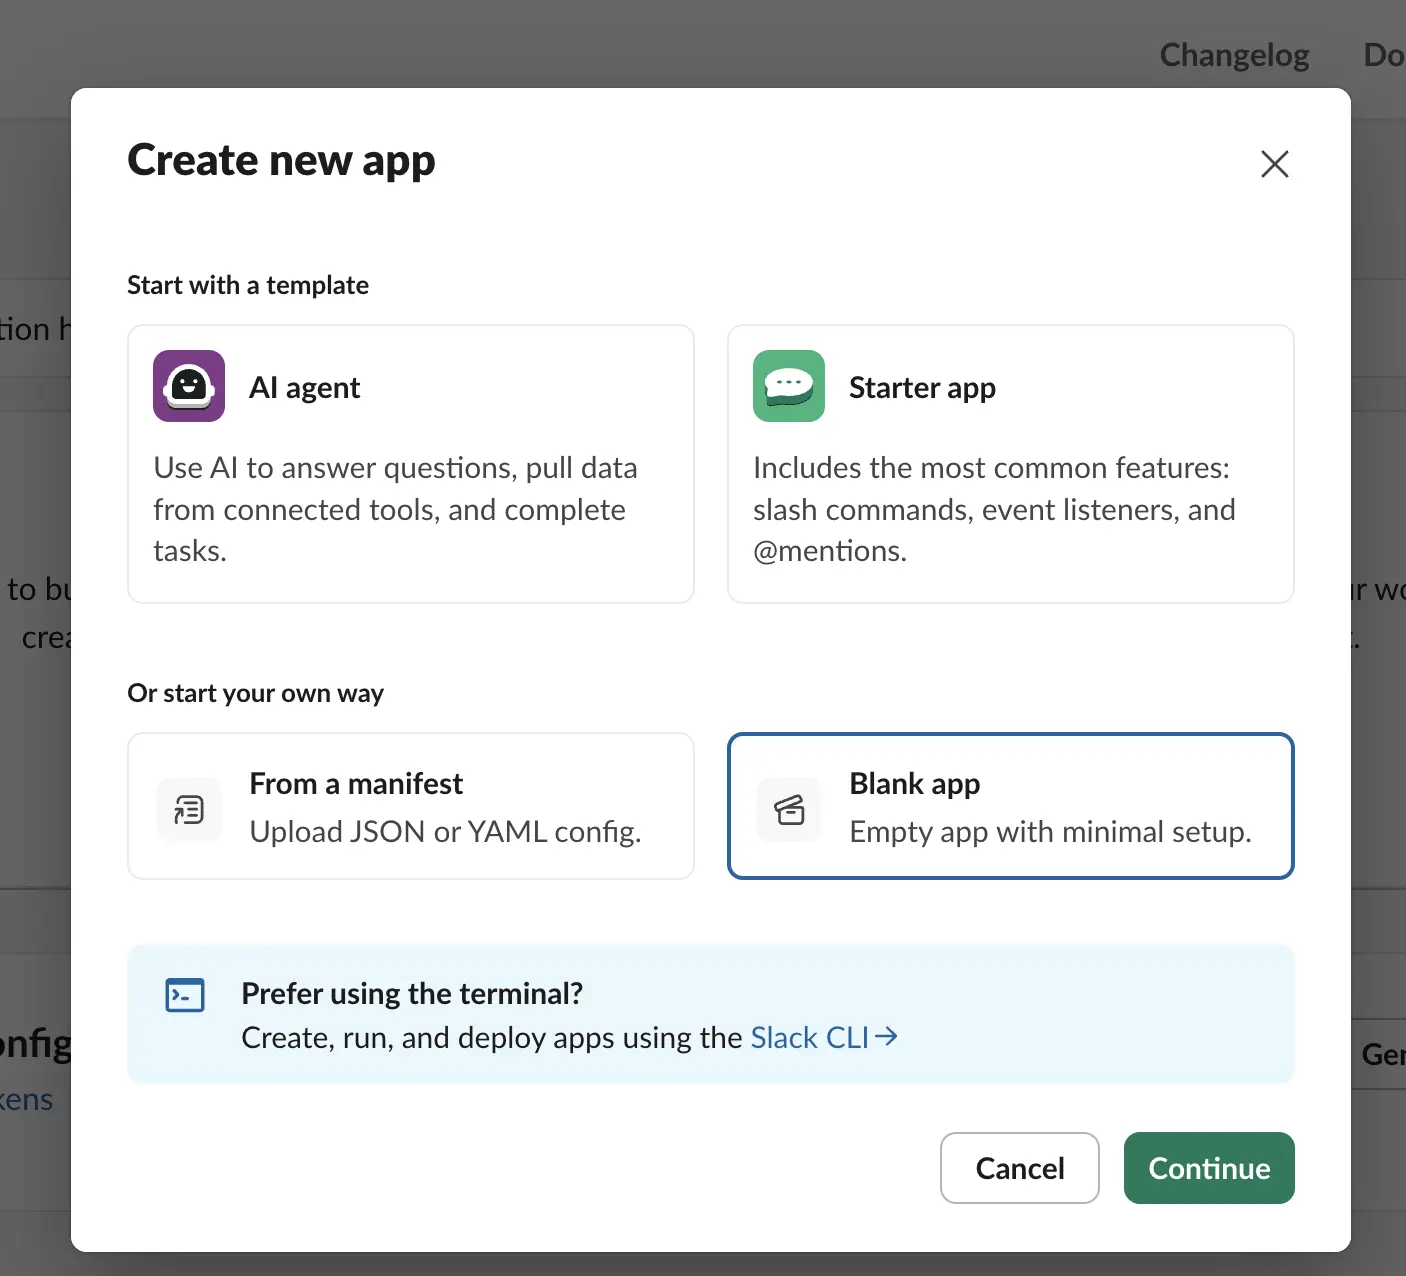Select the AI agent template card
The image size is (1406, 1276).
click(x=411, y=464)
